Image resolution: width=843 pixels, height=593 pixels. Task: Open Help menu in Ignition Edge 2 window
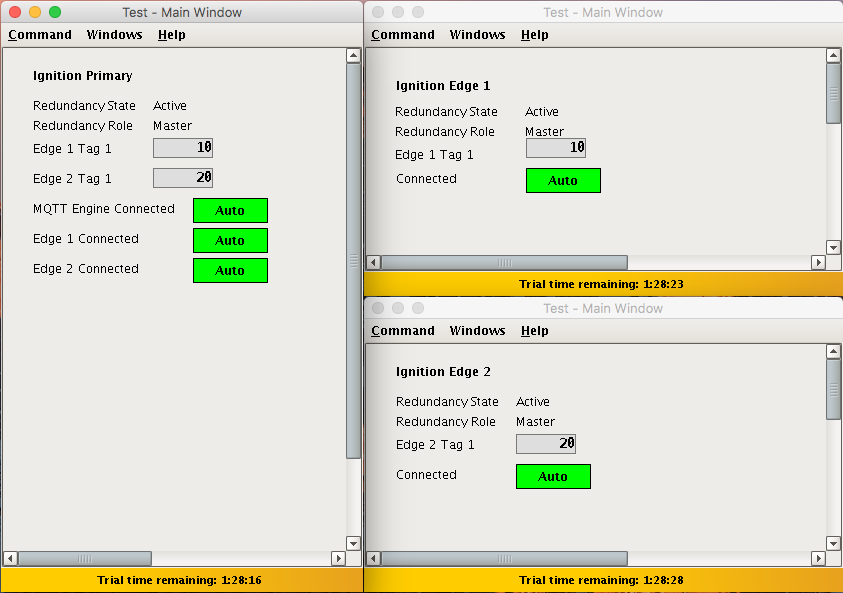point(534,331)
